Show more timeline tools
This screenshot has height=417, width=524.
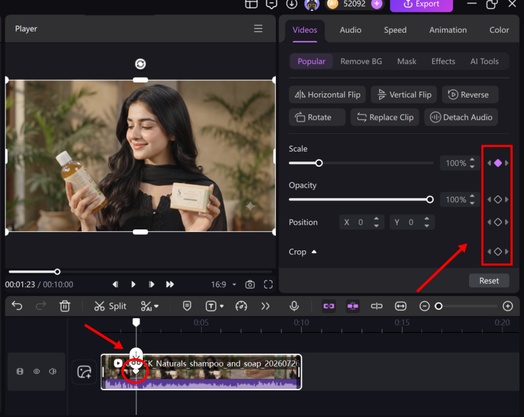(x=265, y=306)
